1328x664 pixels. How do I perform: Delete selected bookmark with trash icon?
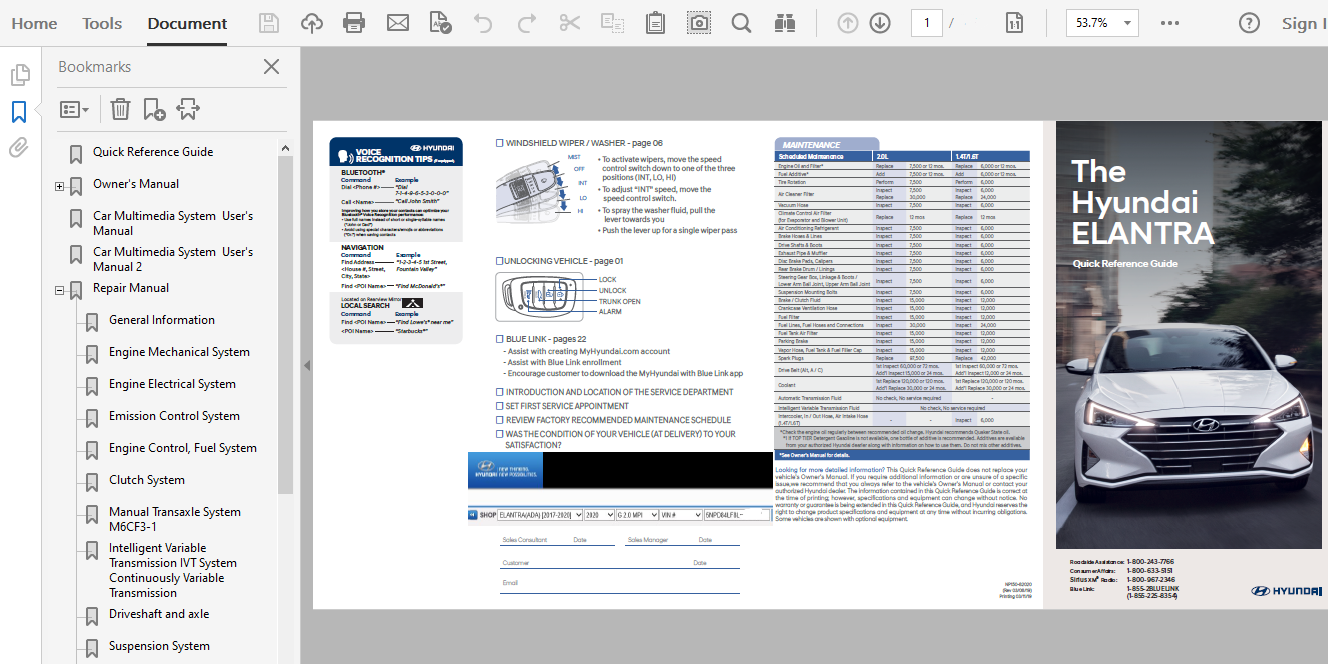(120, 109)
